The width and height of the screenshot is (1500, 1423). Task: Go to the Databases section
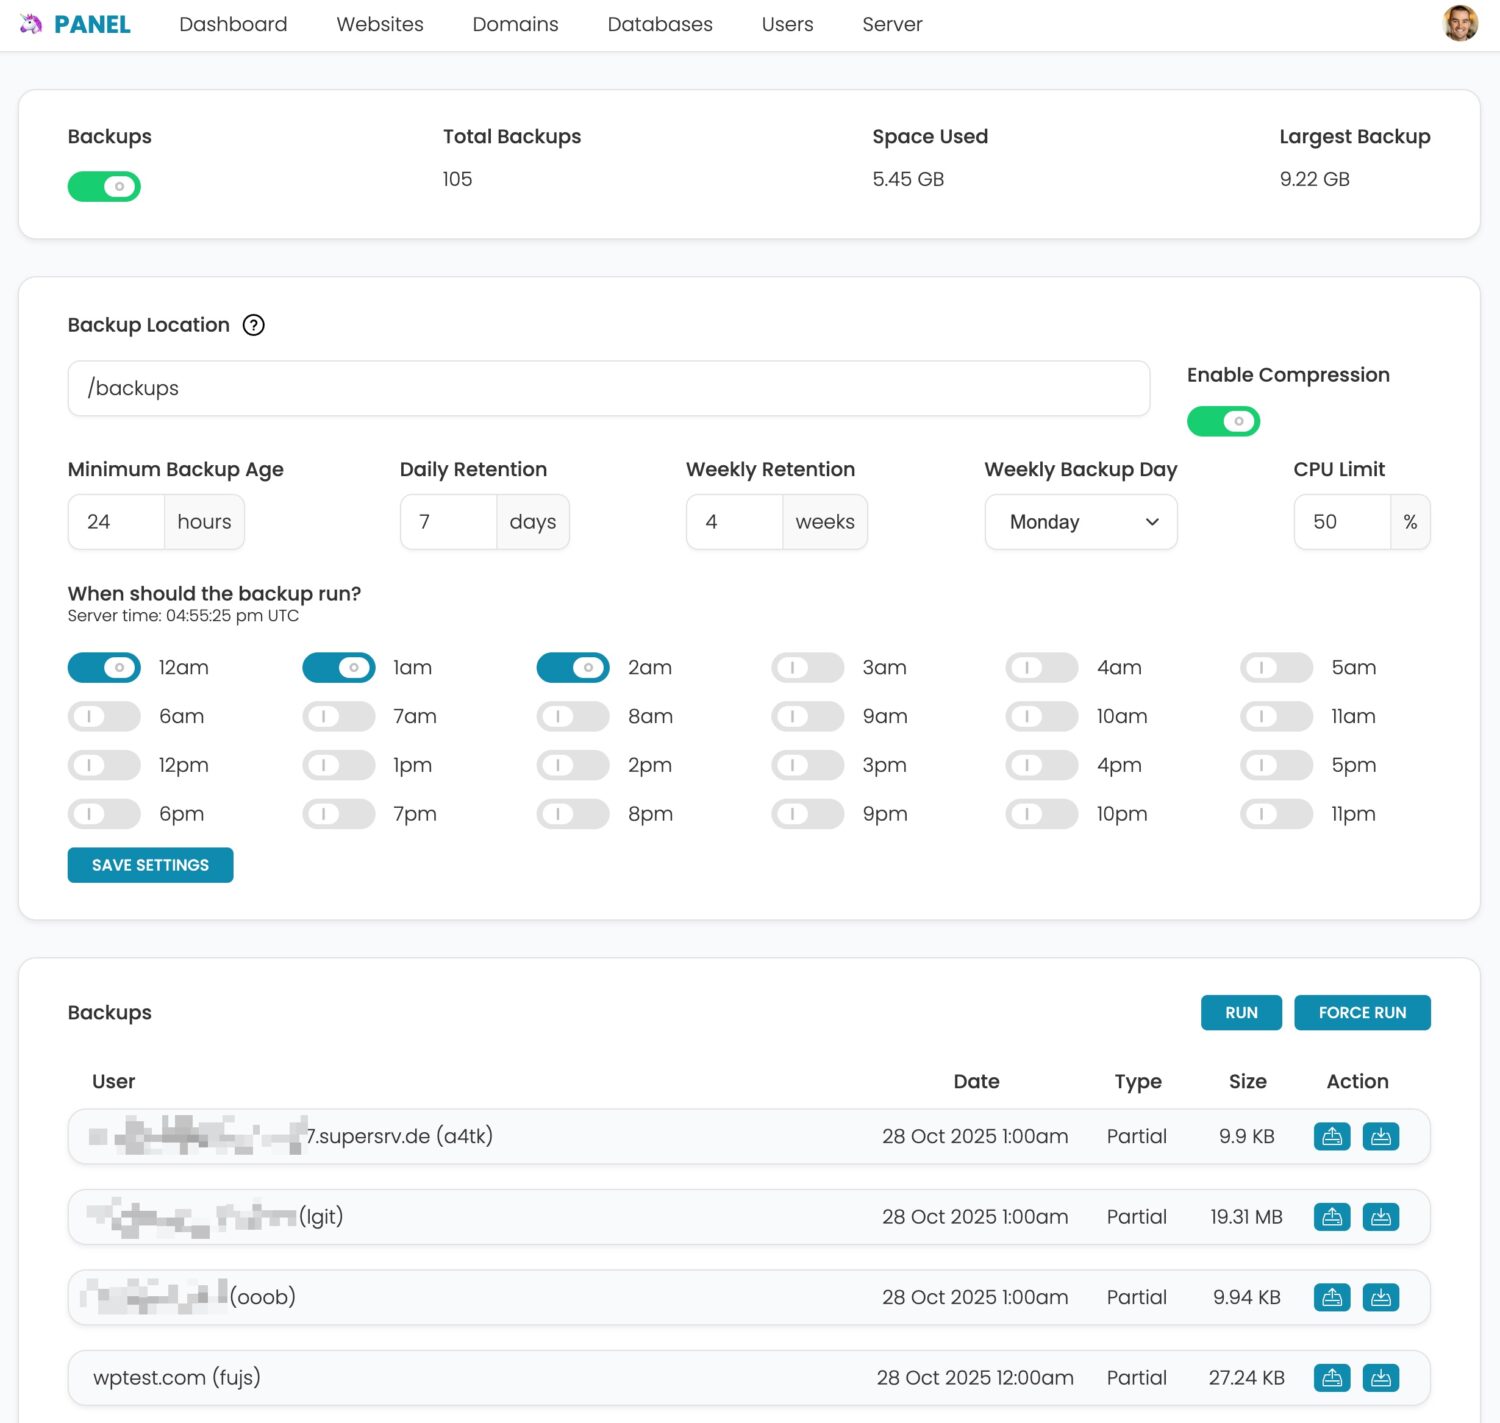660,24
